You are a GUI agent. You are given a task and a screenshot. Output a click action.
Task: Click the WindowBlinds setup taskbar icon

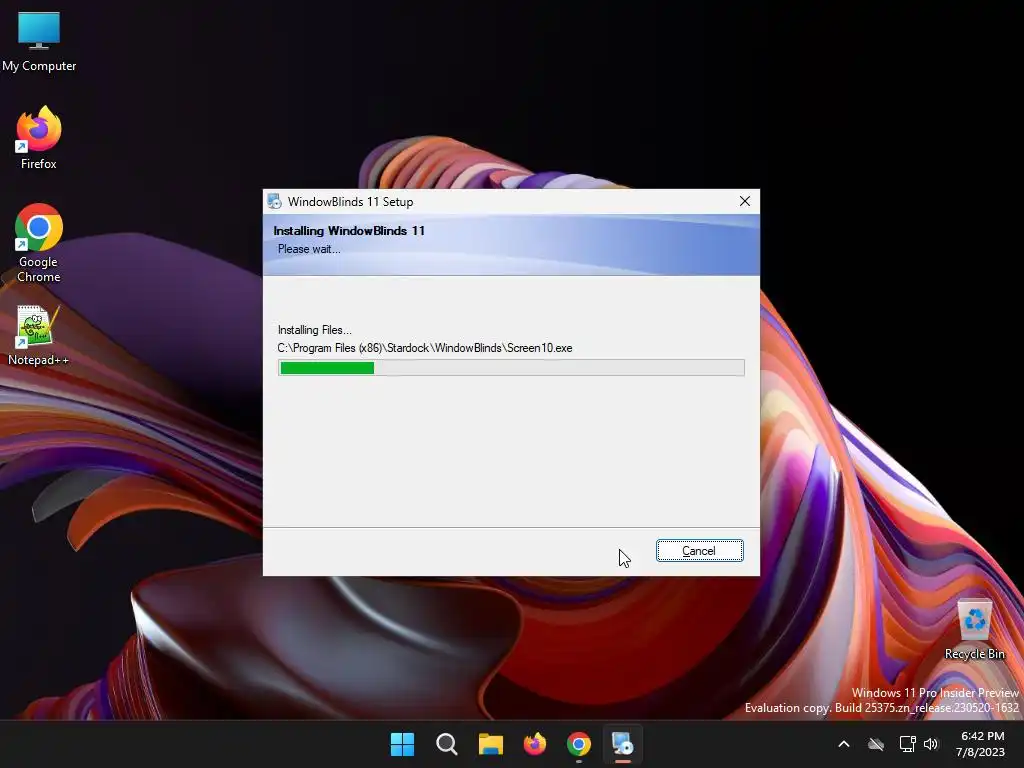pos(622,744)
